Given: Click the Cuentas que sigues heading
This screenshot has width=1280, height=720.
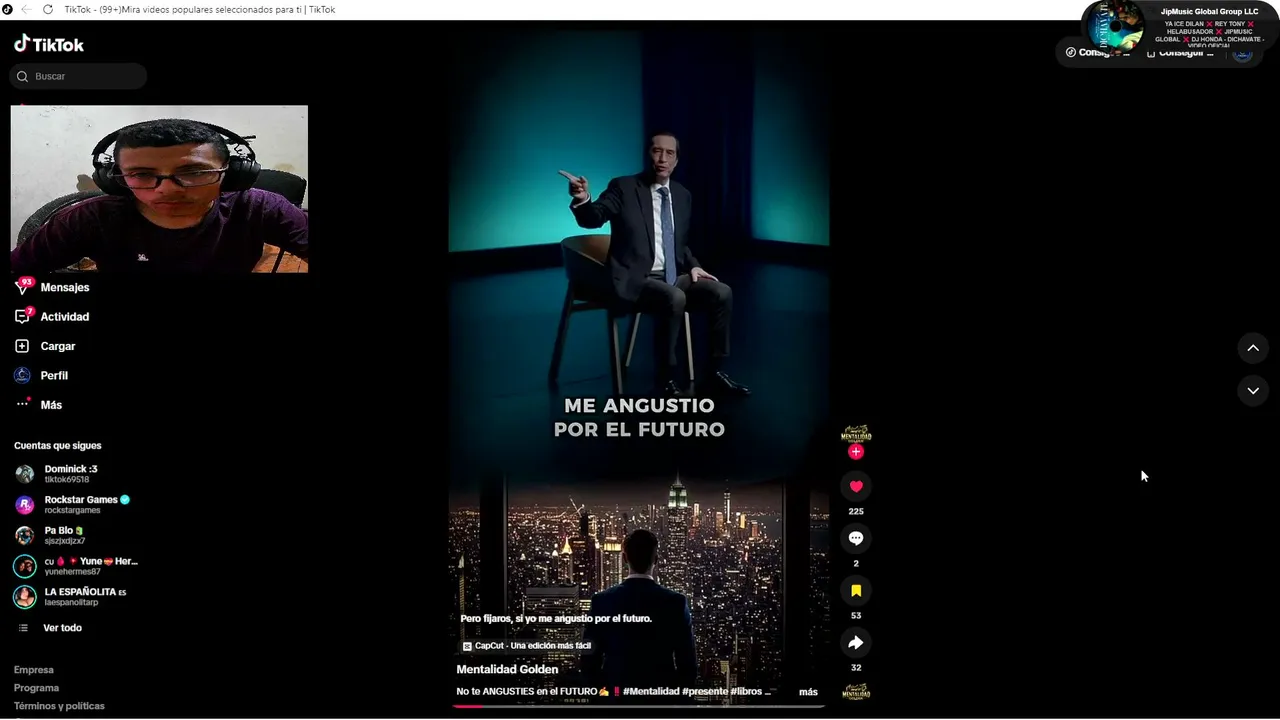Looking at the screenshot, I should pyautogui.click(x=58, y=446).
